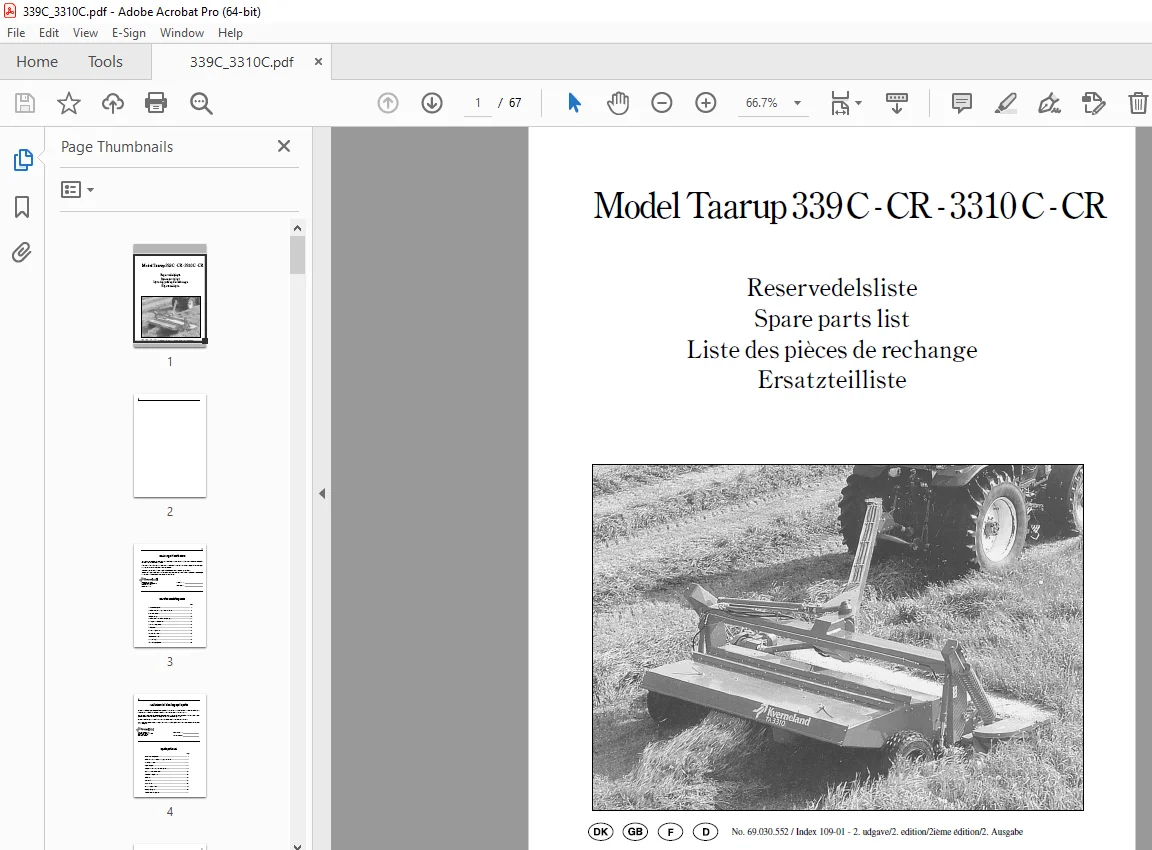Add a comment with speech bubble icon
1152x850 pixels.
point(962,103)
